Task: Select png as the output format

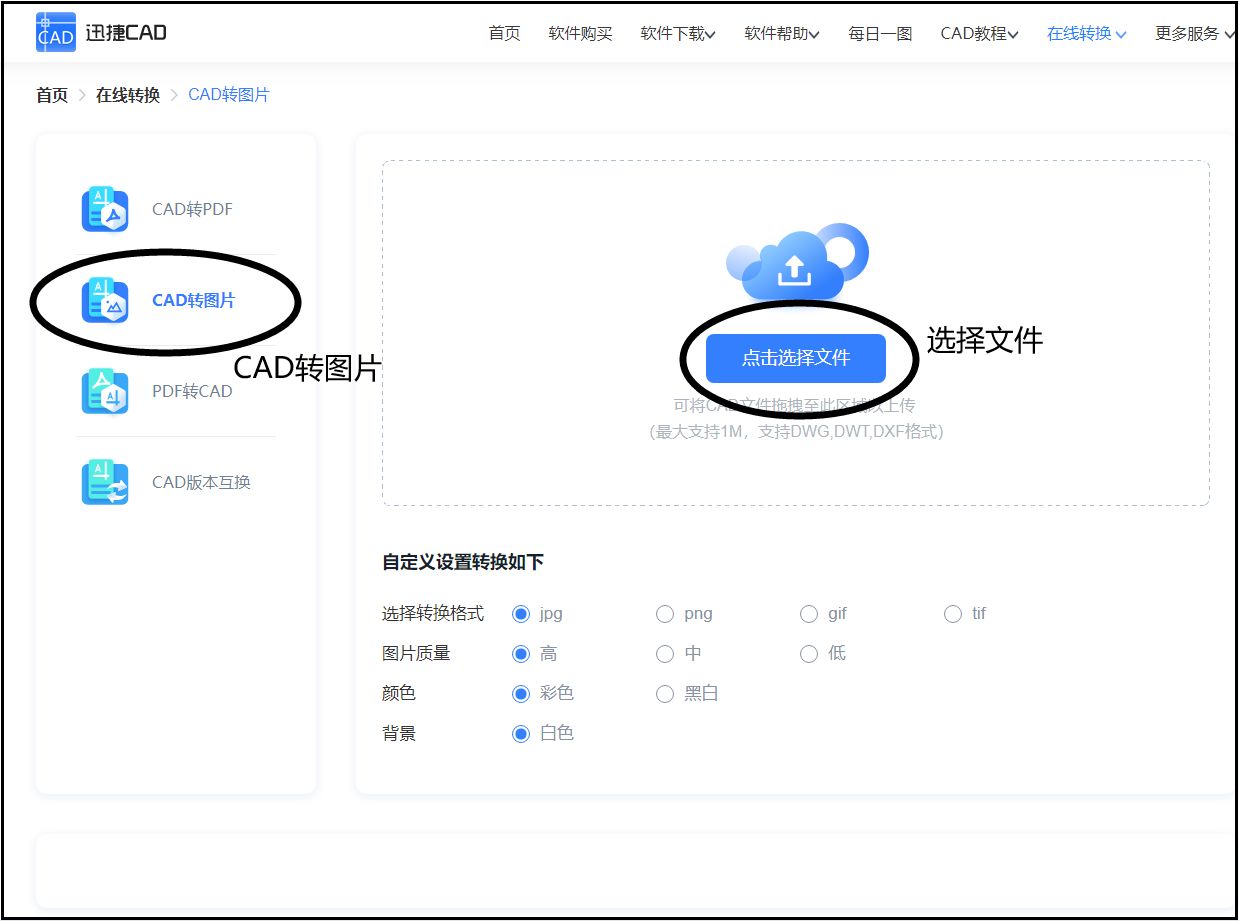Action: tap(665, 613)
